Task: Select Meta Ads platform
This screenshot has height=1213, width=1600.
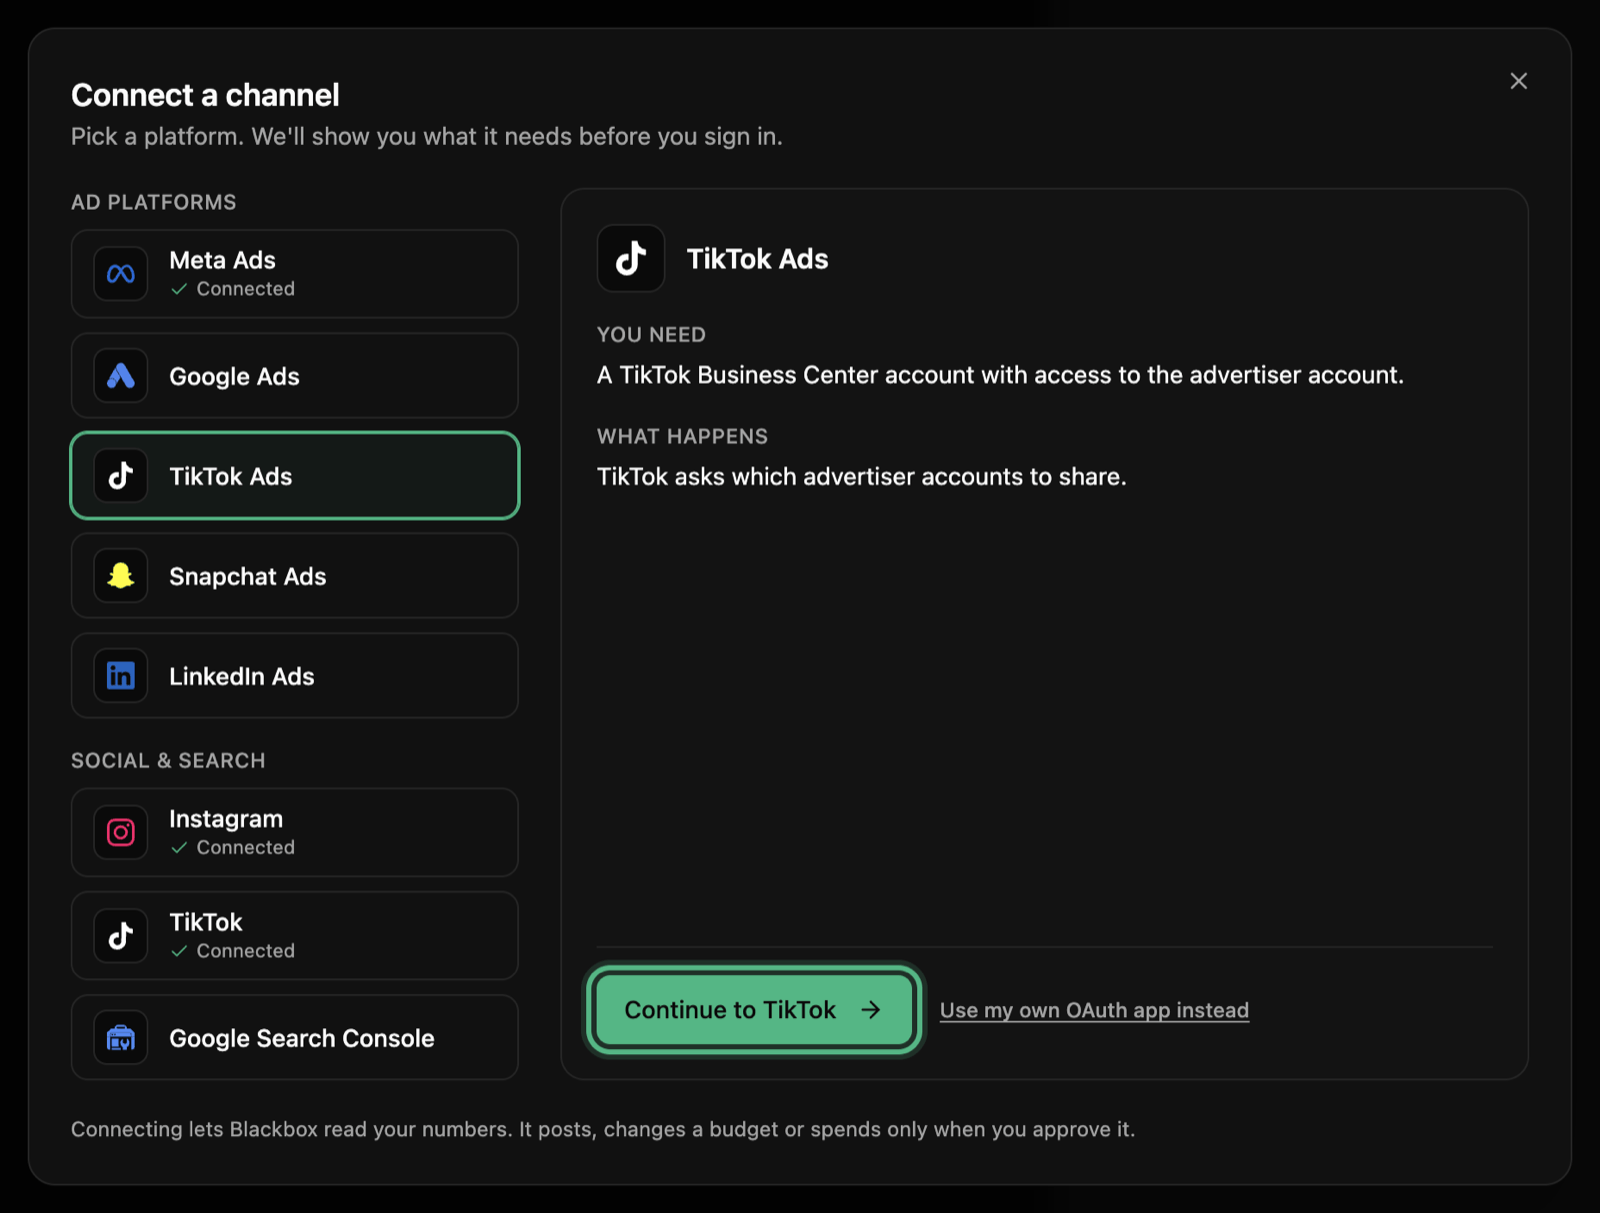Action: (295, 274)
